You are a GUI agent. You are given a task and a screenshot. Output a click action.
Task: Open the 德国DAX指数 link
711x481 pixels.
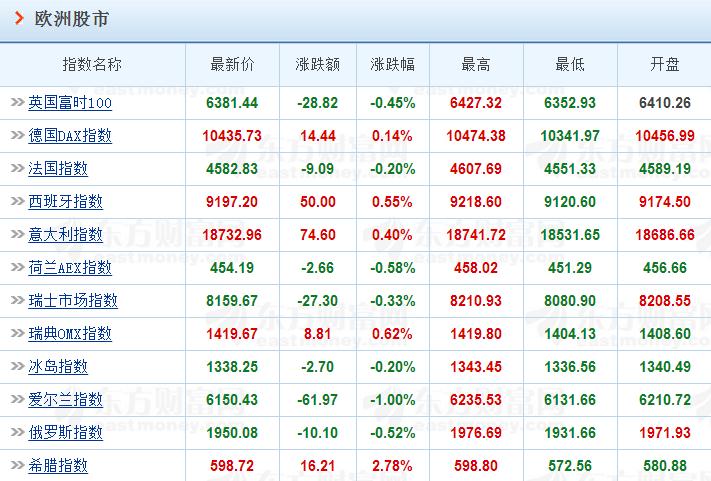(x=70, y=136)
